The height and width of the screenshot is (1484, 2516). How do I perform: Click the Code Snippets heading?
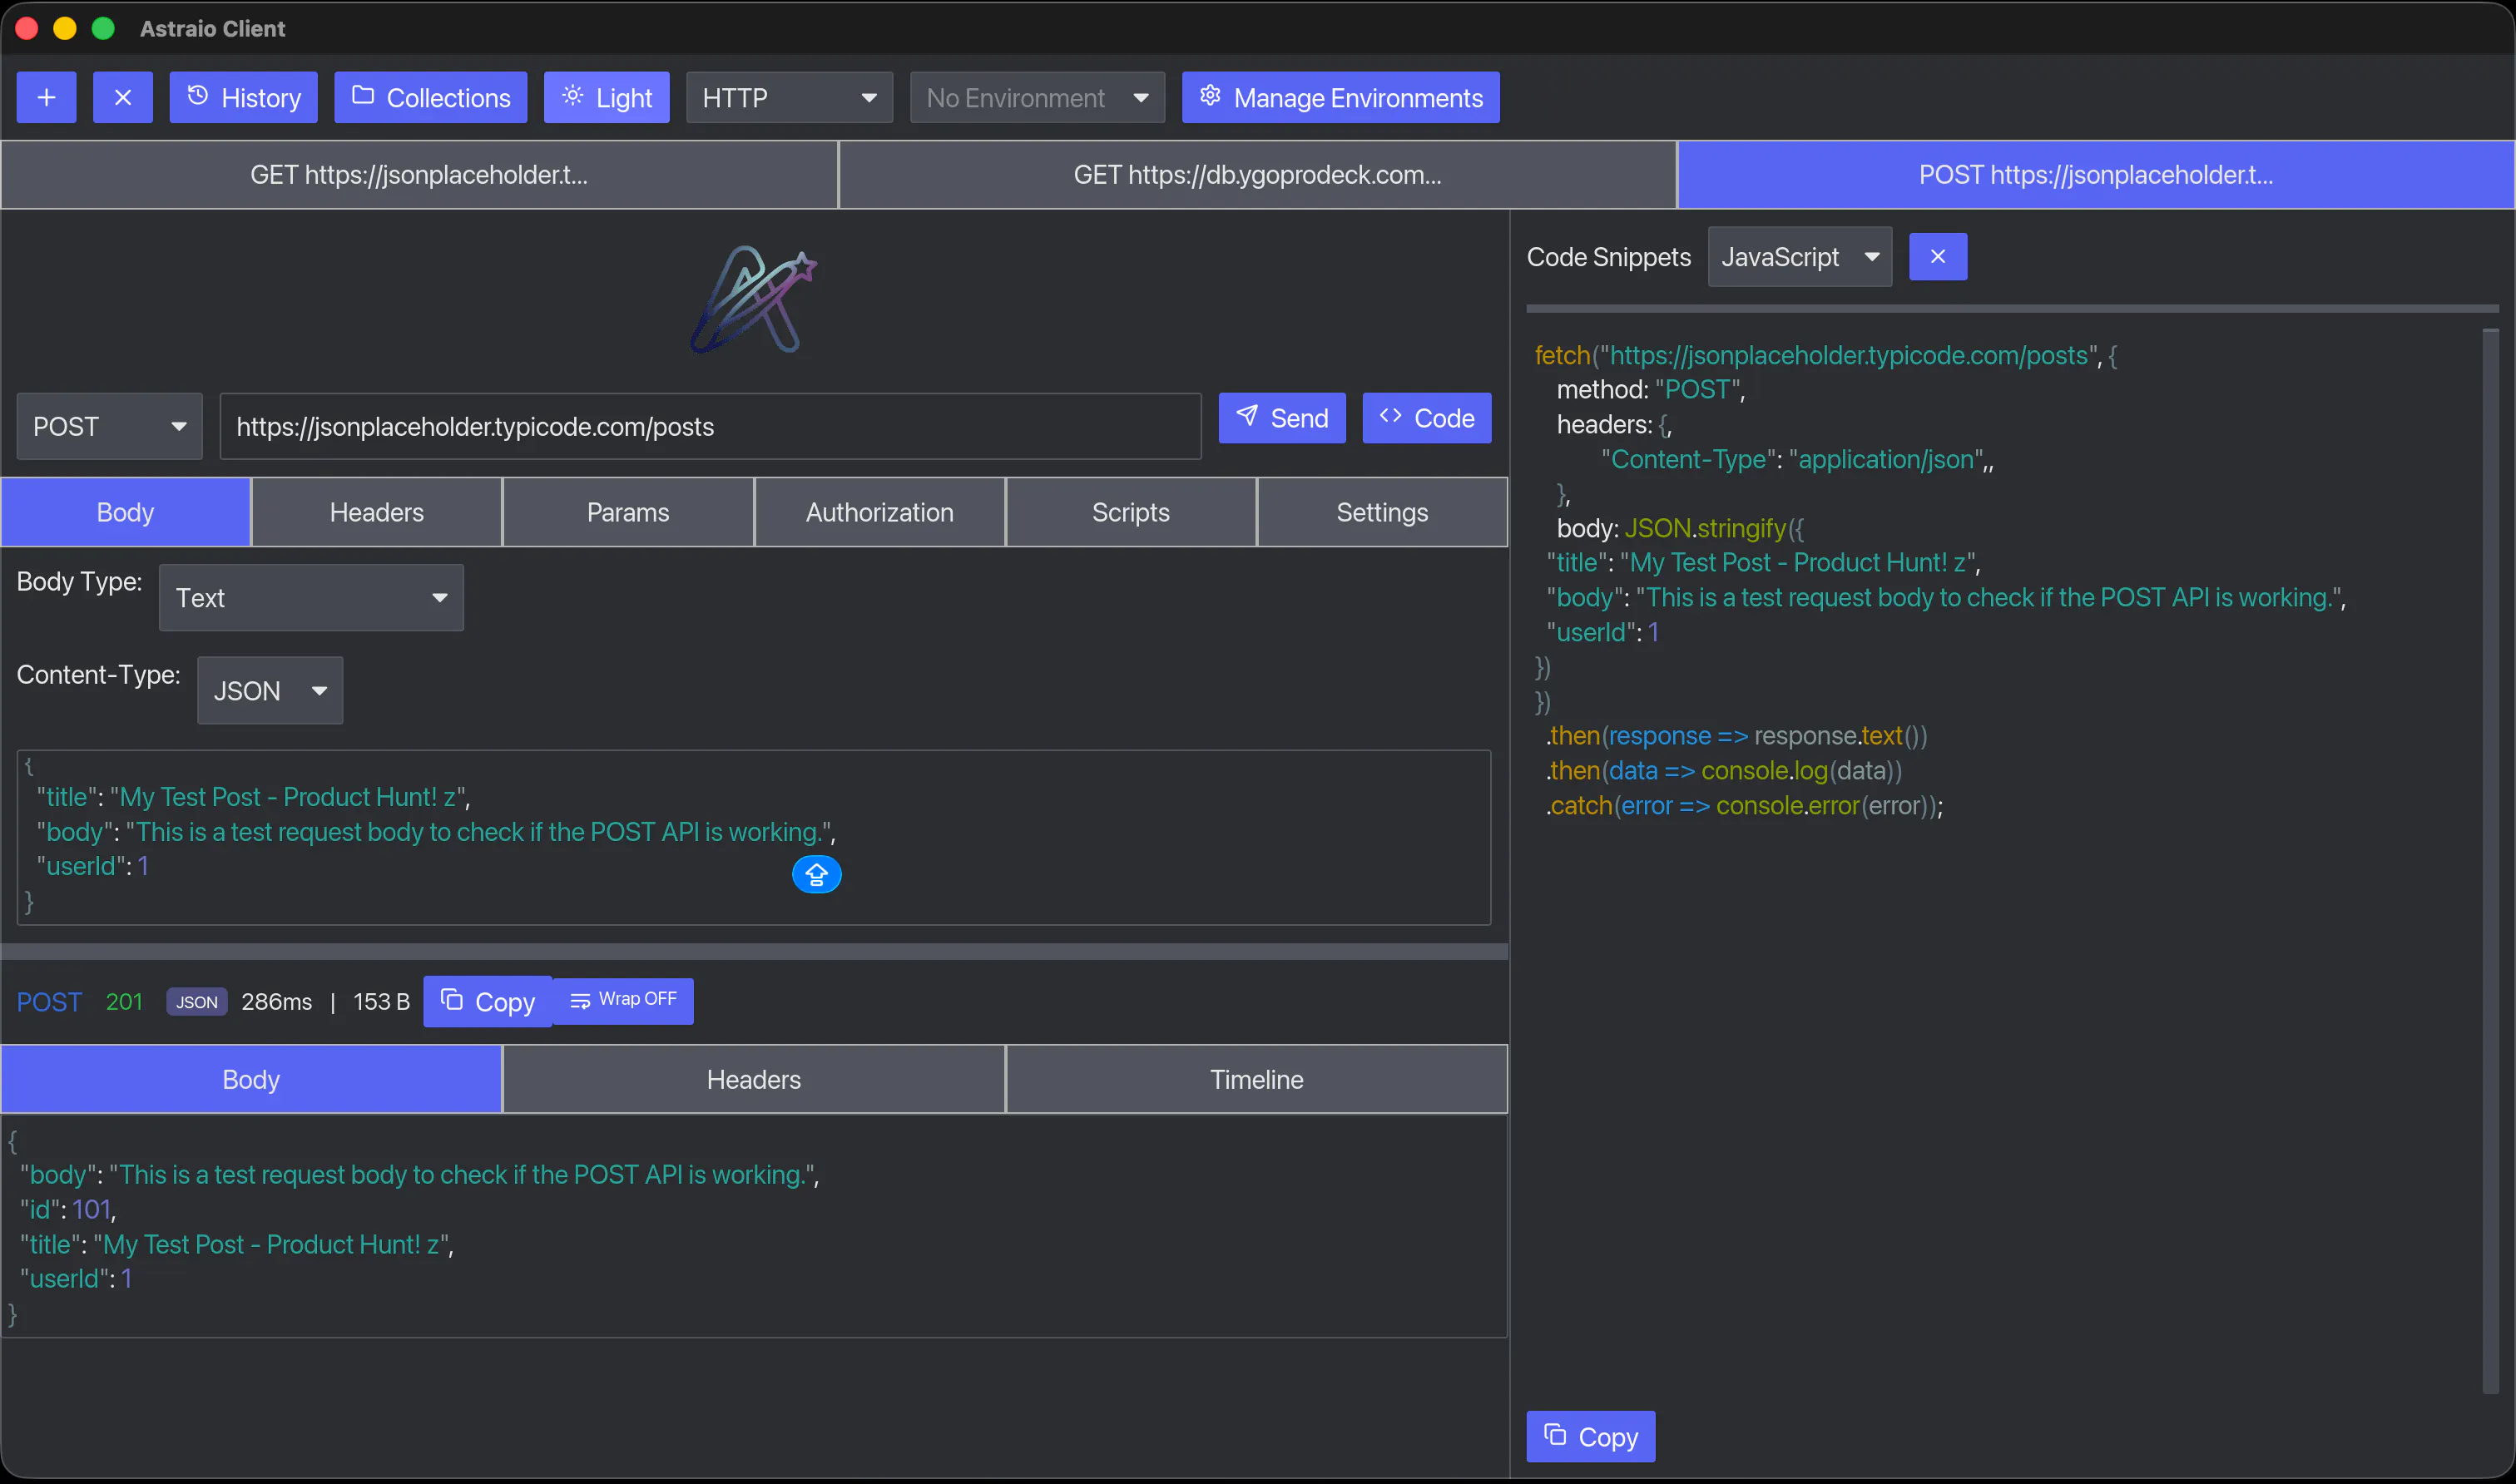1608,257
